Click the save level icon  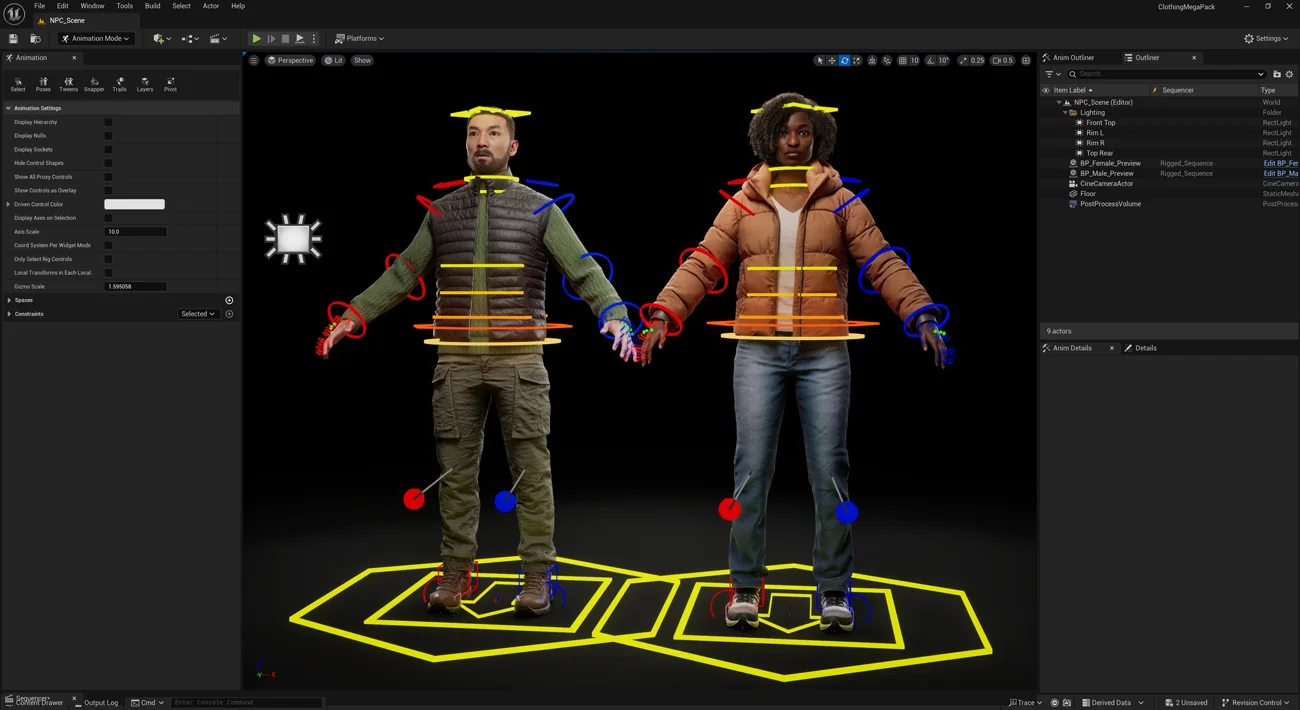click(x=13, y=39)
